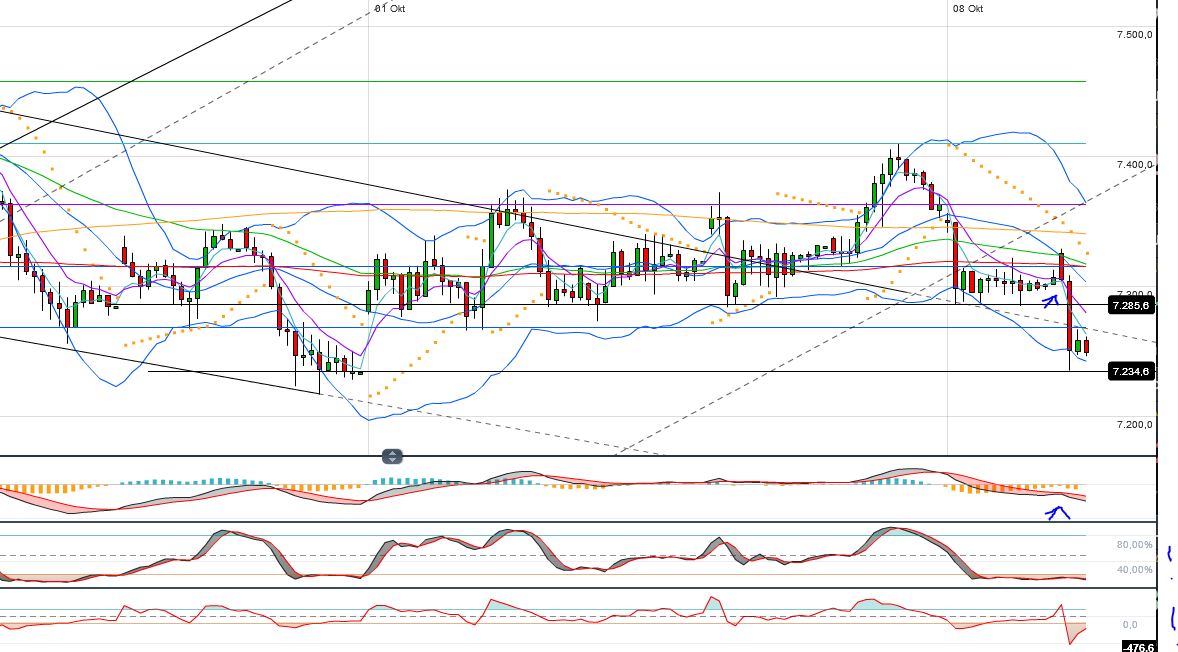Select the 7.285,6 horizontal line price label

(x=1131, y=306)
